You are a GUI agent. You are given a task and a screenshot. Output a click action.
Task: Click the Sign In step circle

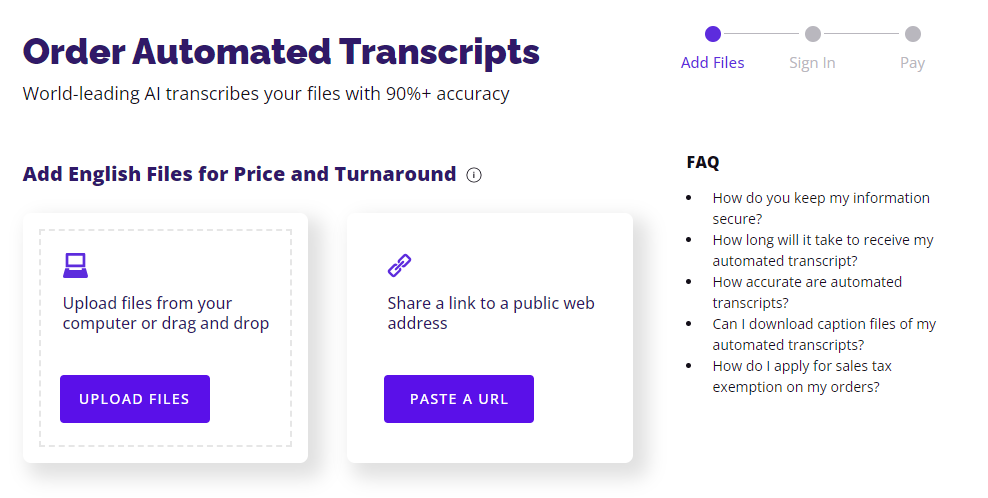click(x=813, y=34)
